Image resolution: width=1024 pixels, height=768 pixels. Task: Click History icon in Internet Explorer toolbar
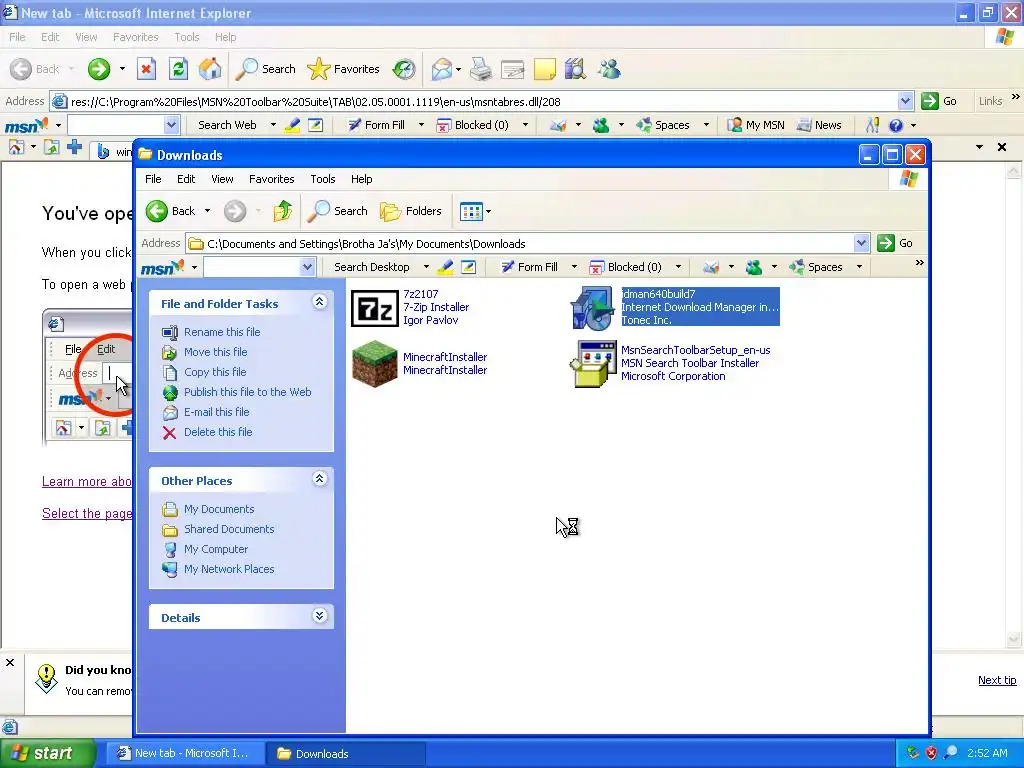pyautogui.click(x=404, y=69)
